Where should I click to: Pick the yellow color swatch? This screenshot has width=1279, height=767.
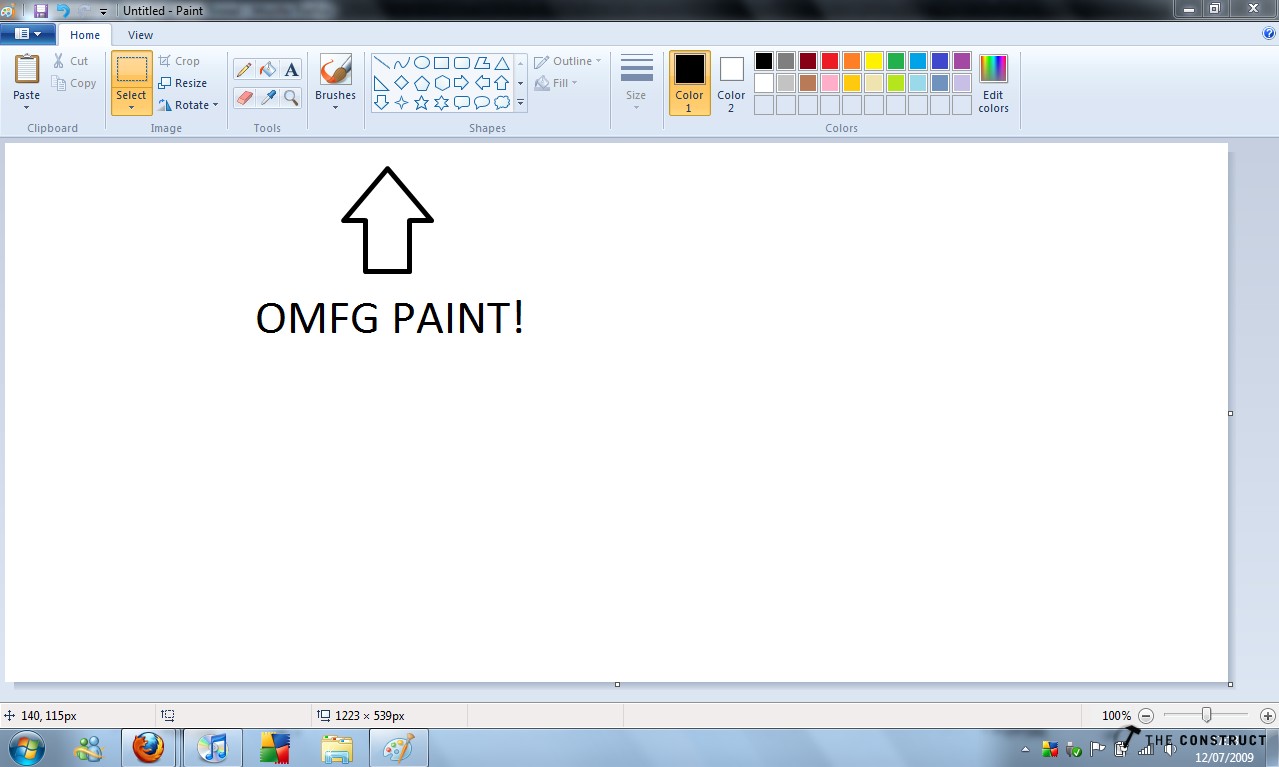click(873, 61)
